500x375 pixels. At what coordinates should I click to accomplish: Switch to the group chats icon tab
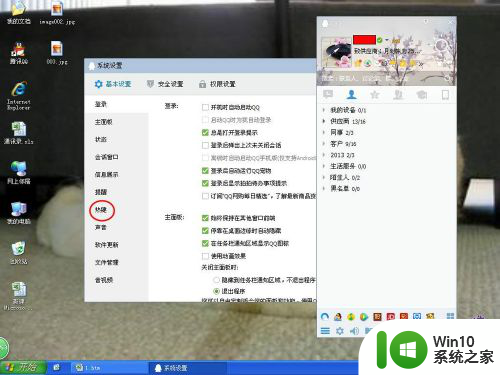pos(398,95)
